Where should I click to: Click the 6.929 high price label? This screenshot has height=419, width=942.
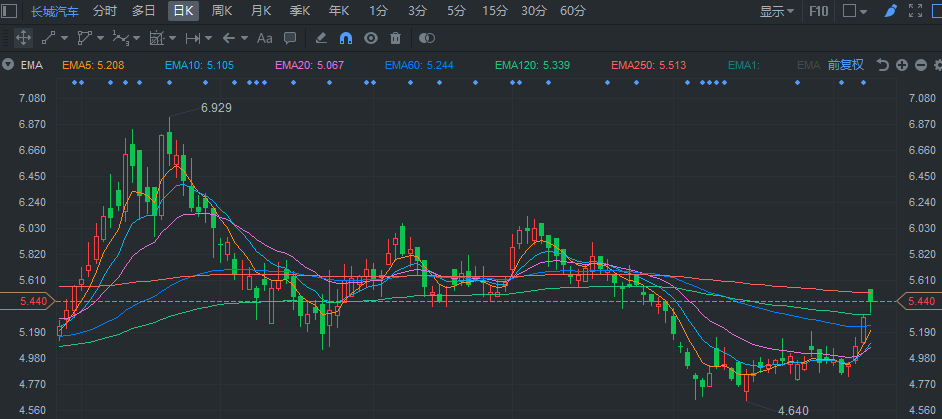tap(216, 108)
